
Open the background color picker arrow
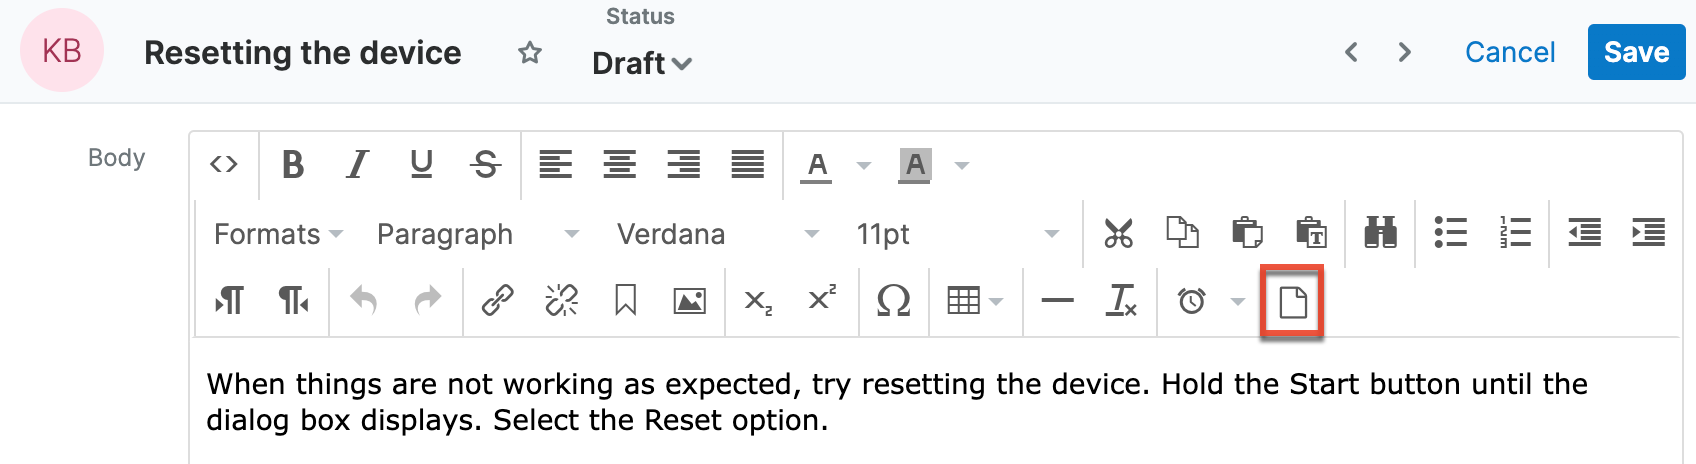click(962, 165)
